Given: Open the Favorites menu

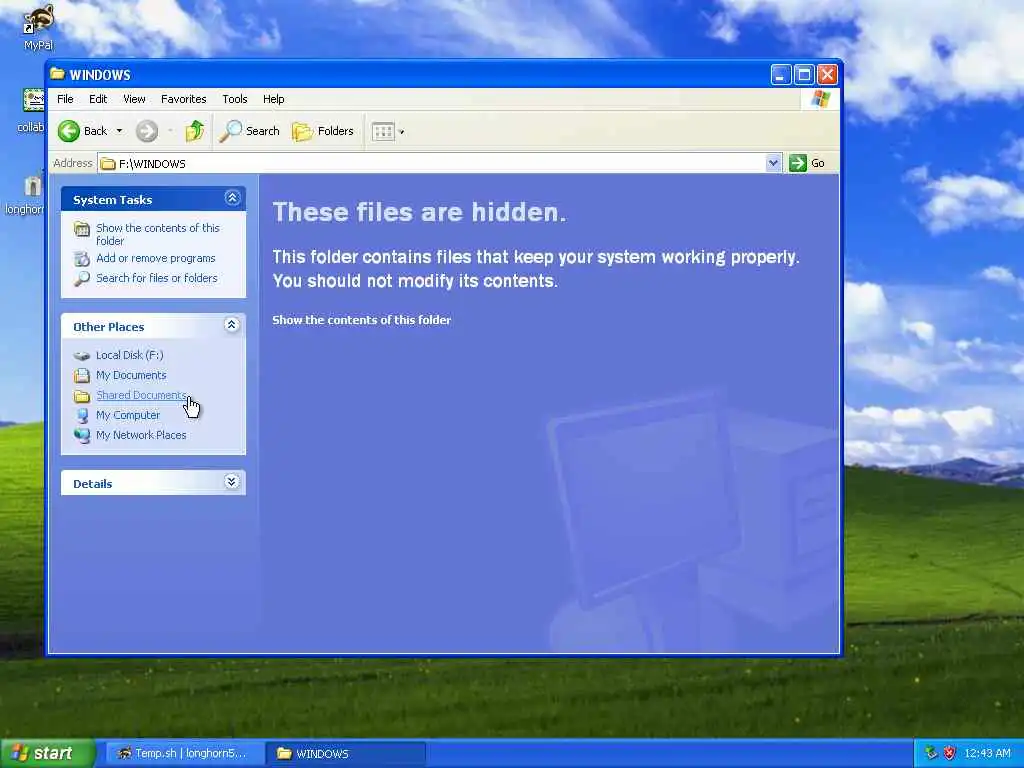Looking at the screenshot, I should pyautogui.click(x=184, y=99).
